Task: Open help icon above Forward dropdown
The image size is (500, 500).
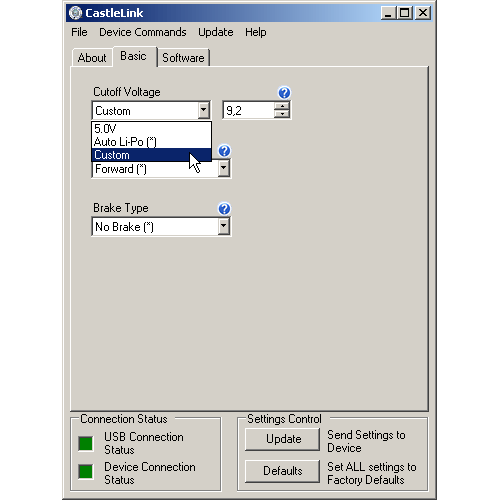Action: [224, 151]
